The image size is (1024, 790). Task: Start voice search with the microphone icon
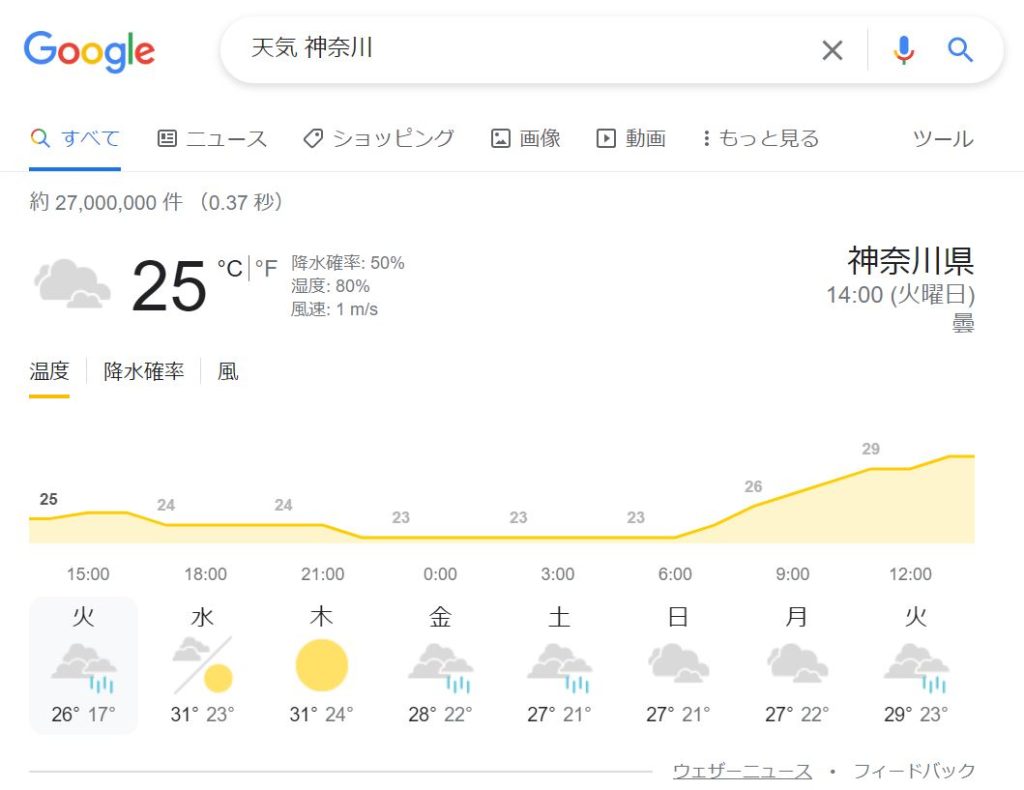pyautogui.click(x=904, y=50)
